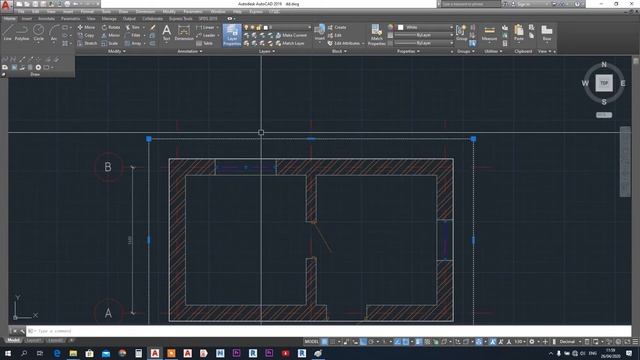Toggle the layer on/off lightbulb icon
The width and height of the screenshot is (640, 360).
point(246,27)
